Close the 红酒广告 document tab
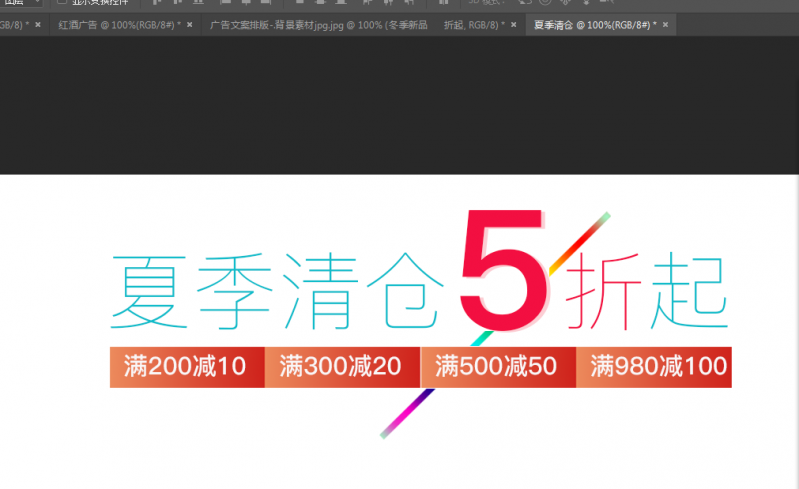The width and height of the screenshot is (799, 489). (190, 24)
